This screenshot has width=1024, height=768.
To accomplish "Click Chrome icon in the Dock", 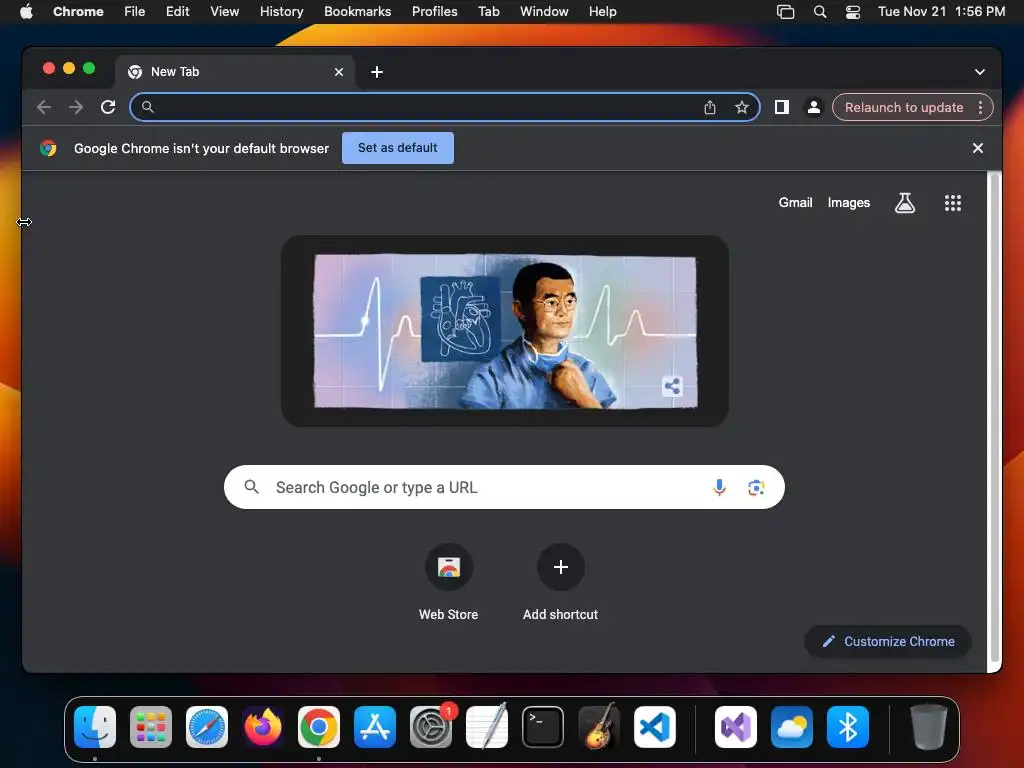I will (x=319, y=727).
